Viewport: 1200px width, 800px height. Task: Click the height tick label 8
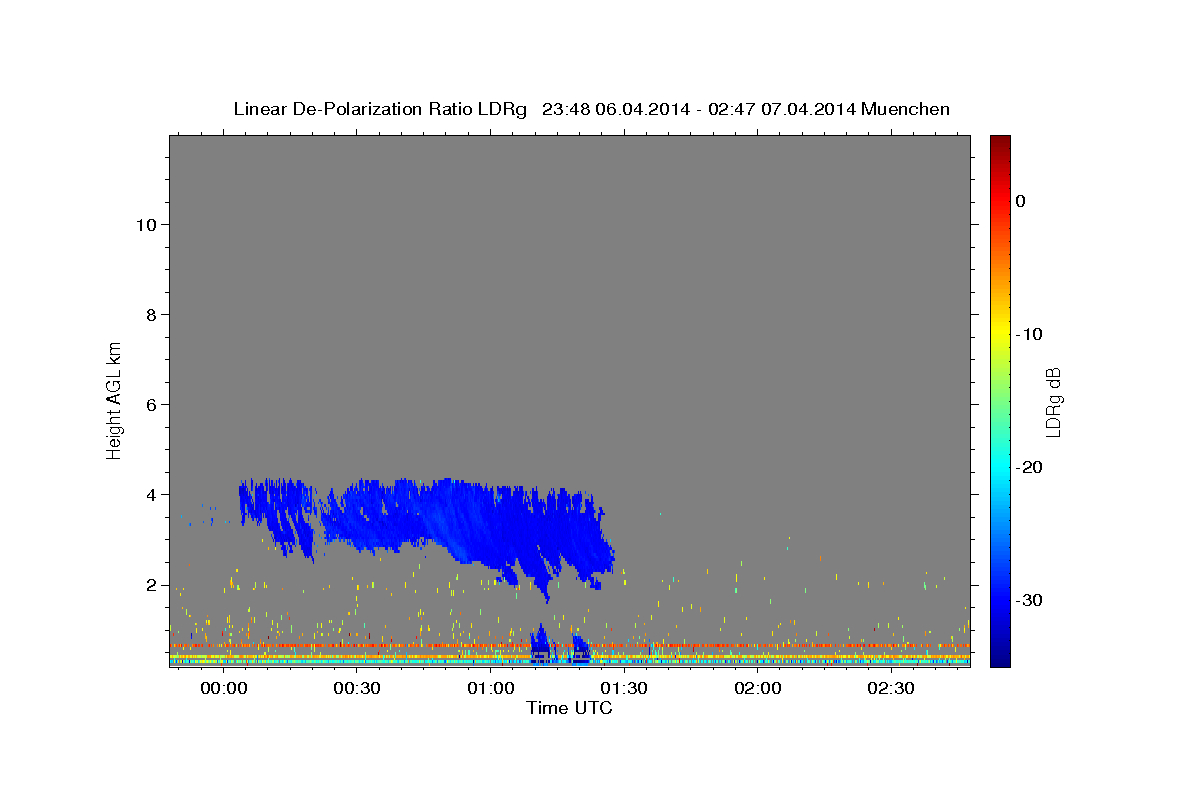(x=150, y=315)
